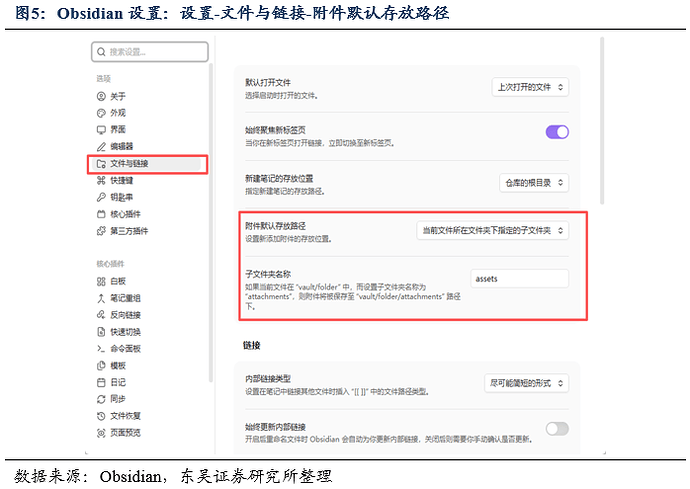Click the 同步 (Sync) icon
The image size is (690, 489).
(x=101, y=399)
